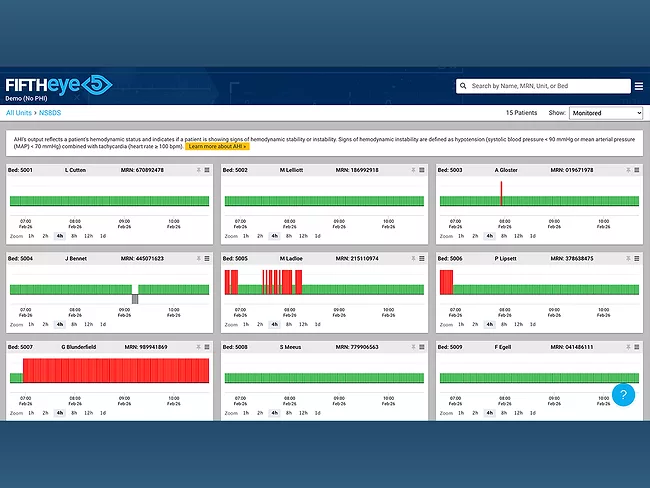Image resolution: width=650 pixels, height=488 pixels.
Task: Open the Show Monitored dropdown
Action: 606,113
